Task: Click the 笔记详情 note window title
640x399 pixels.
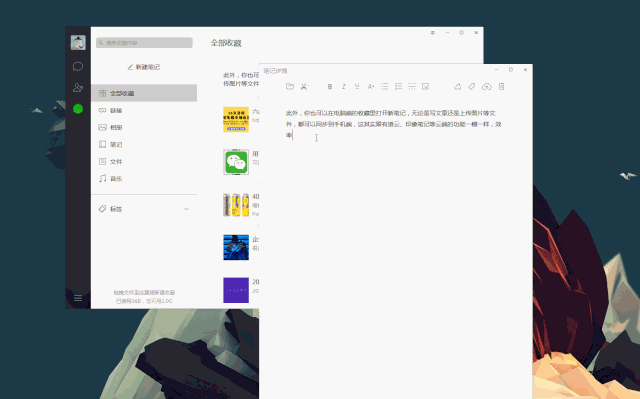Action: pos(276,71)
